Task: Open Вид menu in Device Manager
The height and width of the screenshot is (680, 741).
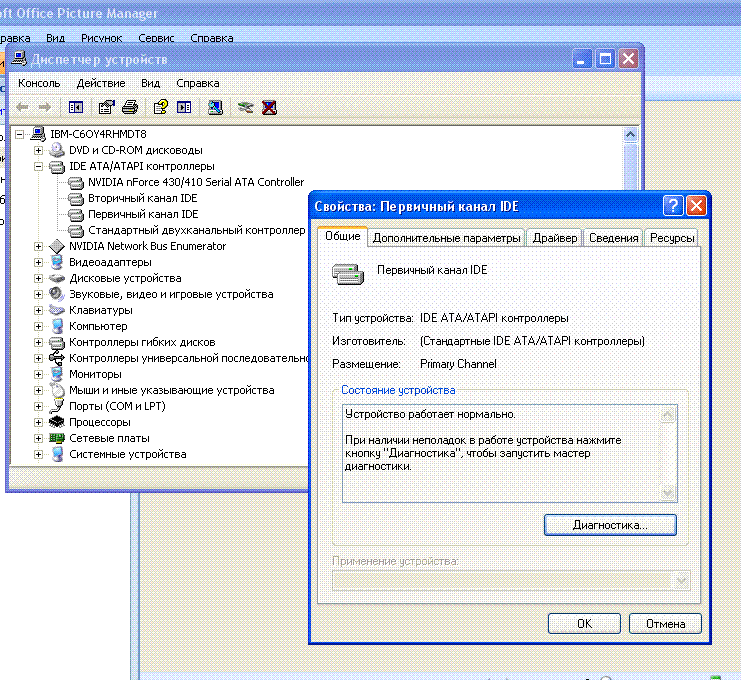Action: tap(150, 83)
